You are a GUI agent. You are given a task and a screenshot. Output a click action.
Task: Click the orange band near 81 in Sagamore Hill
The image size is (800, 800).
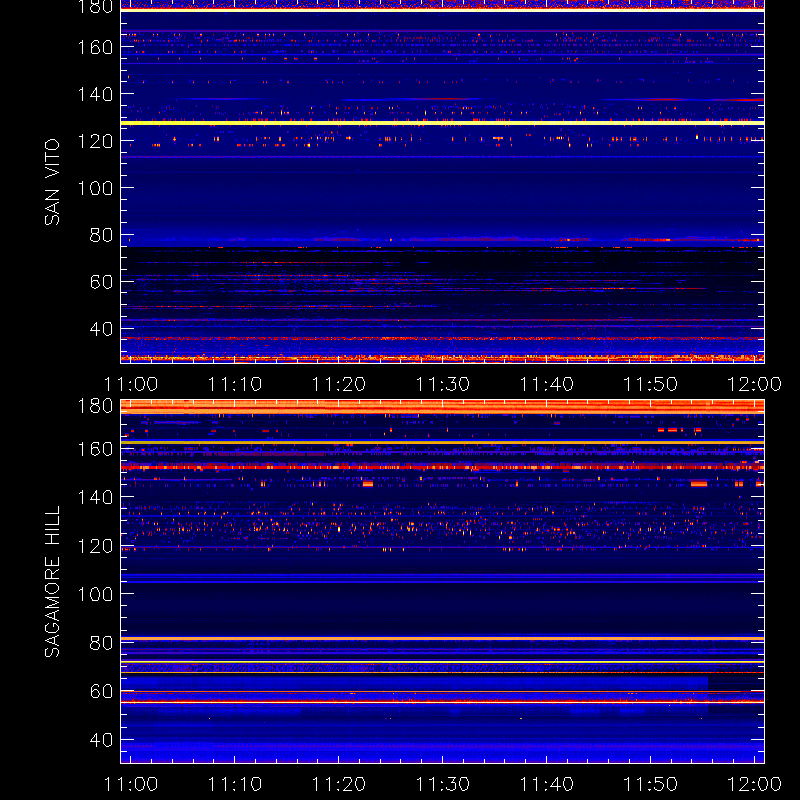442,638
